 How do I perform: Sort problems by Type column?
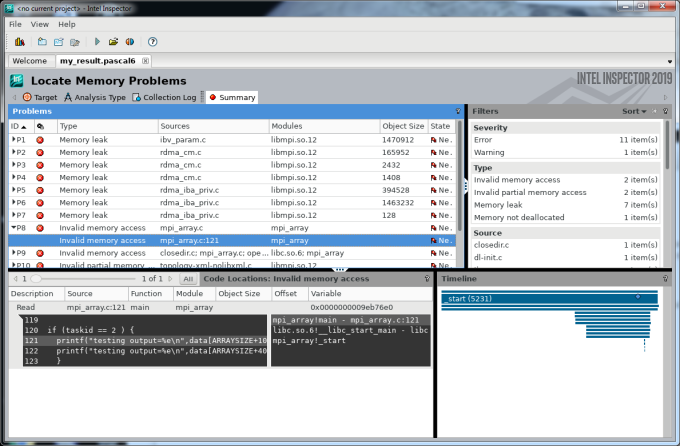click(x=108, y=126)
